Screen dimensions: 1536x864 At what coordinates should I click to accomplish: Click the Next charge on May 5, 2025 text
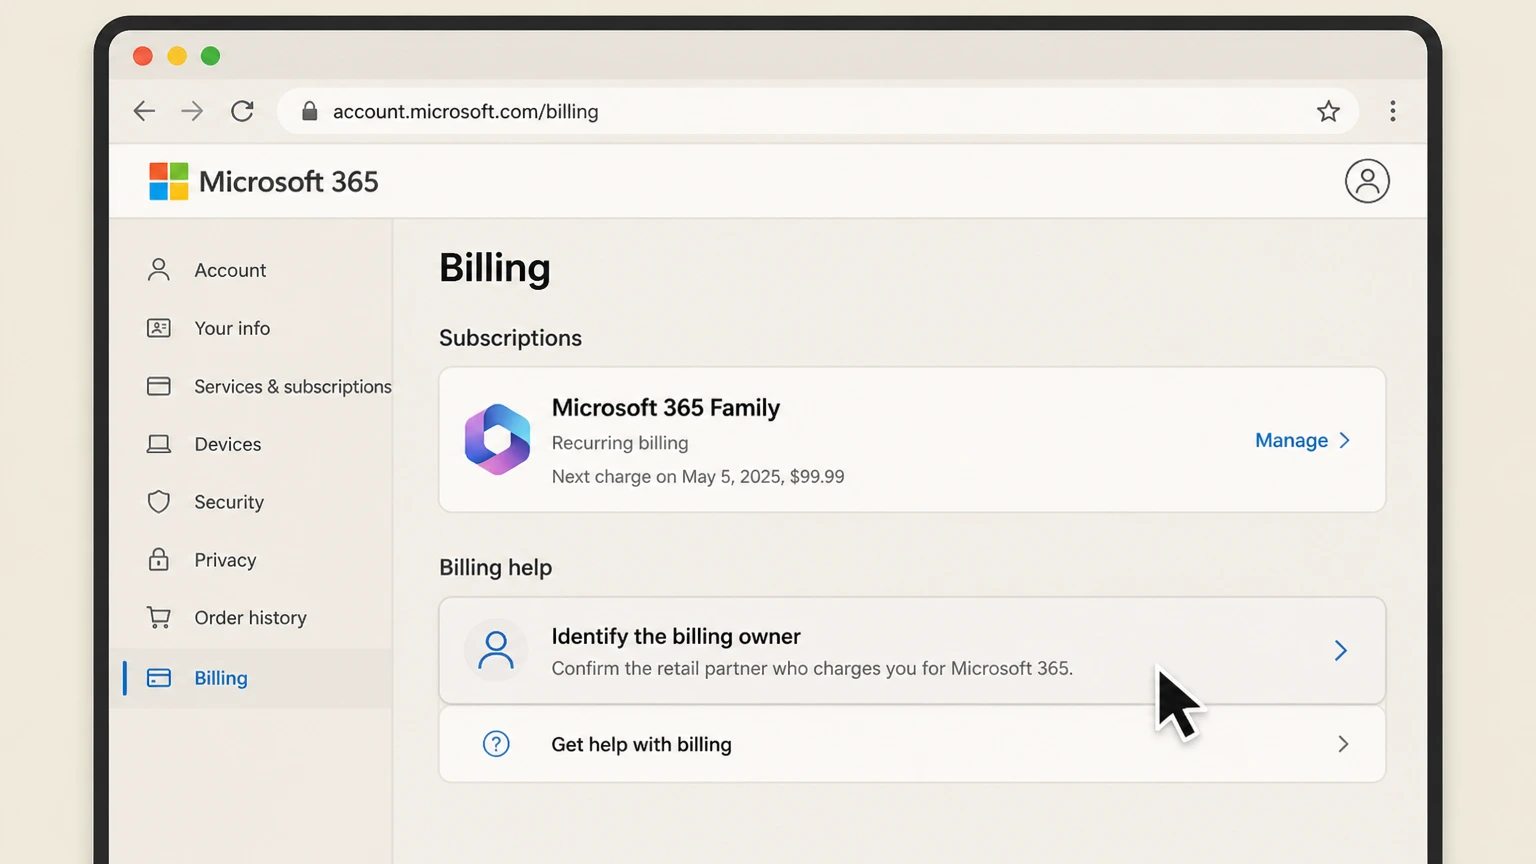698,477
